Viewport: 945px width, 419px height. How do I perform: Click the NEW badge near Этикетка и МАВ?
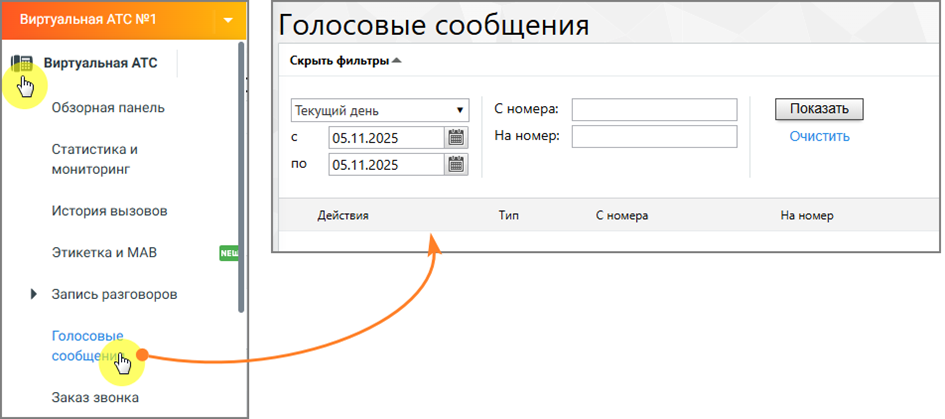[228, 253]
